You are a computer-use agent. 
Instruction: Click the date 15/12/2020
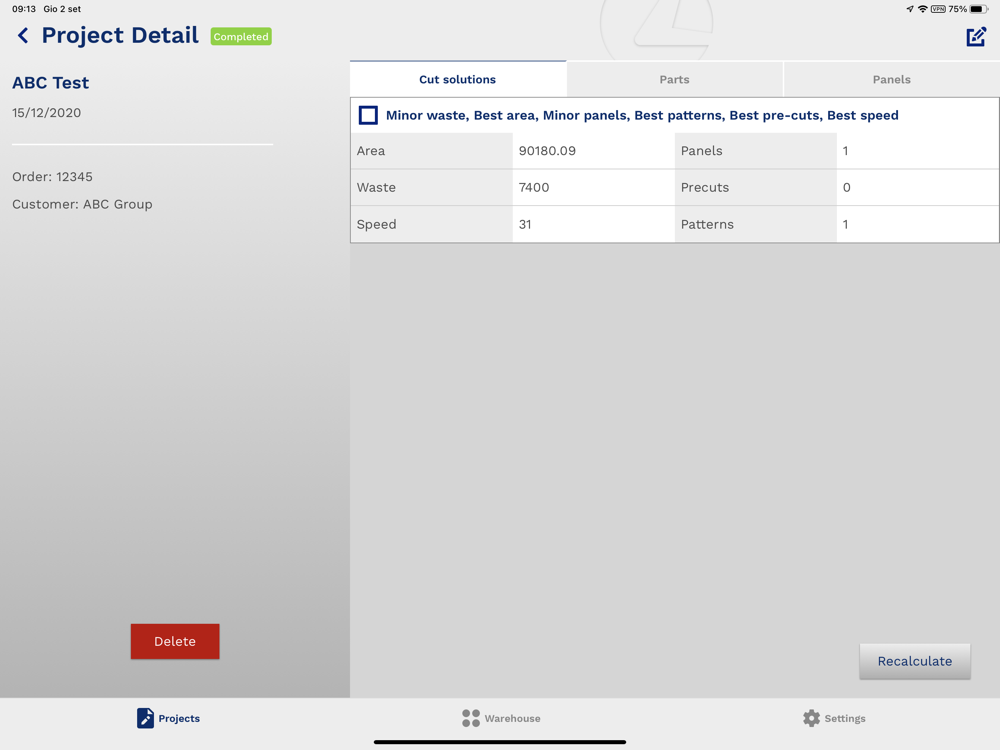(47, 113)
